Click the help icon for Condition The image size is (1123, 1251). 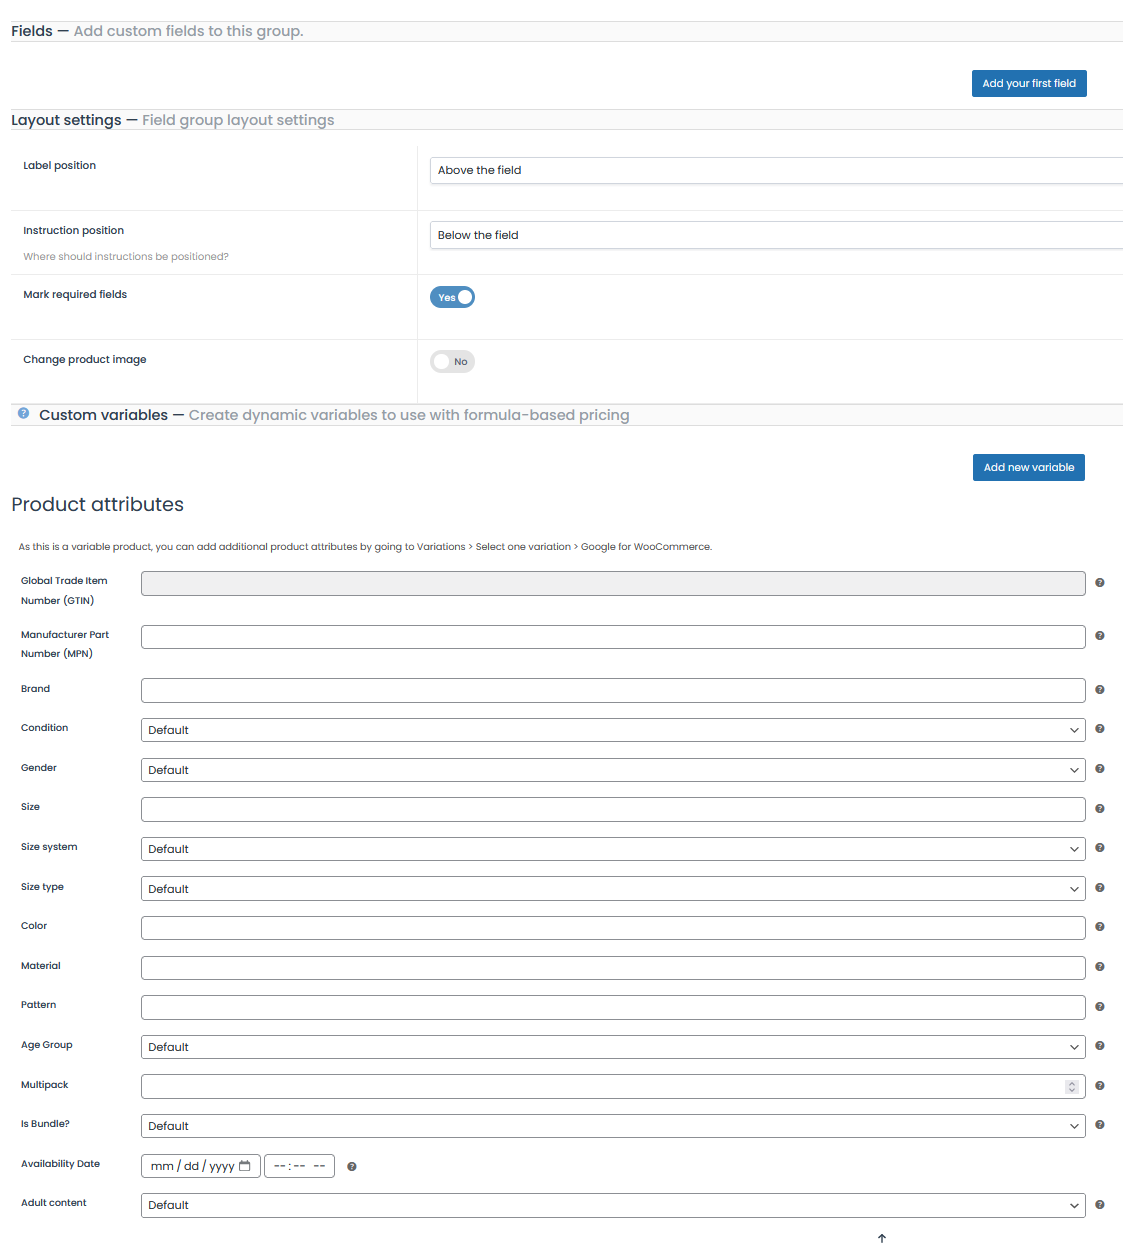point(1100,729)
